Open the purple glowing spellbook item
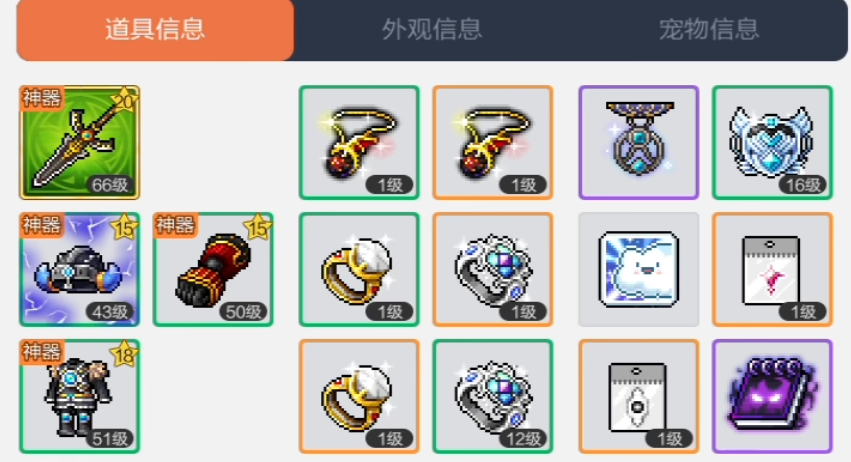Image resolution: width=851 pixels, height=462 pixels. pyautogui.click(x=772, y=396)
